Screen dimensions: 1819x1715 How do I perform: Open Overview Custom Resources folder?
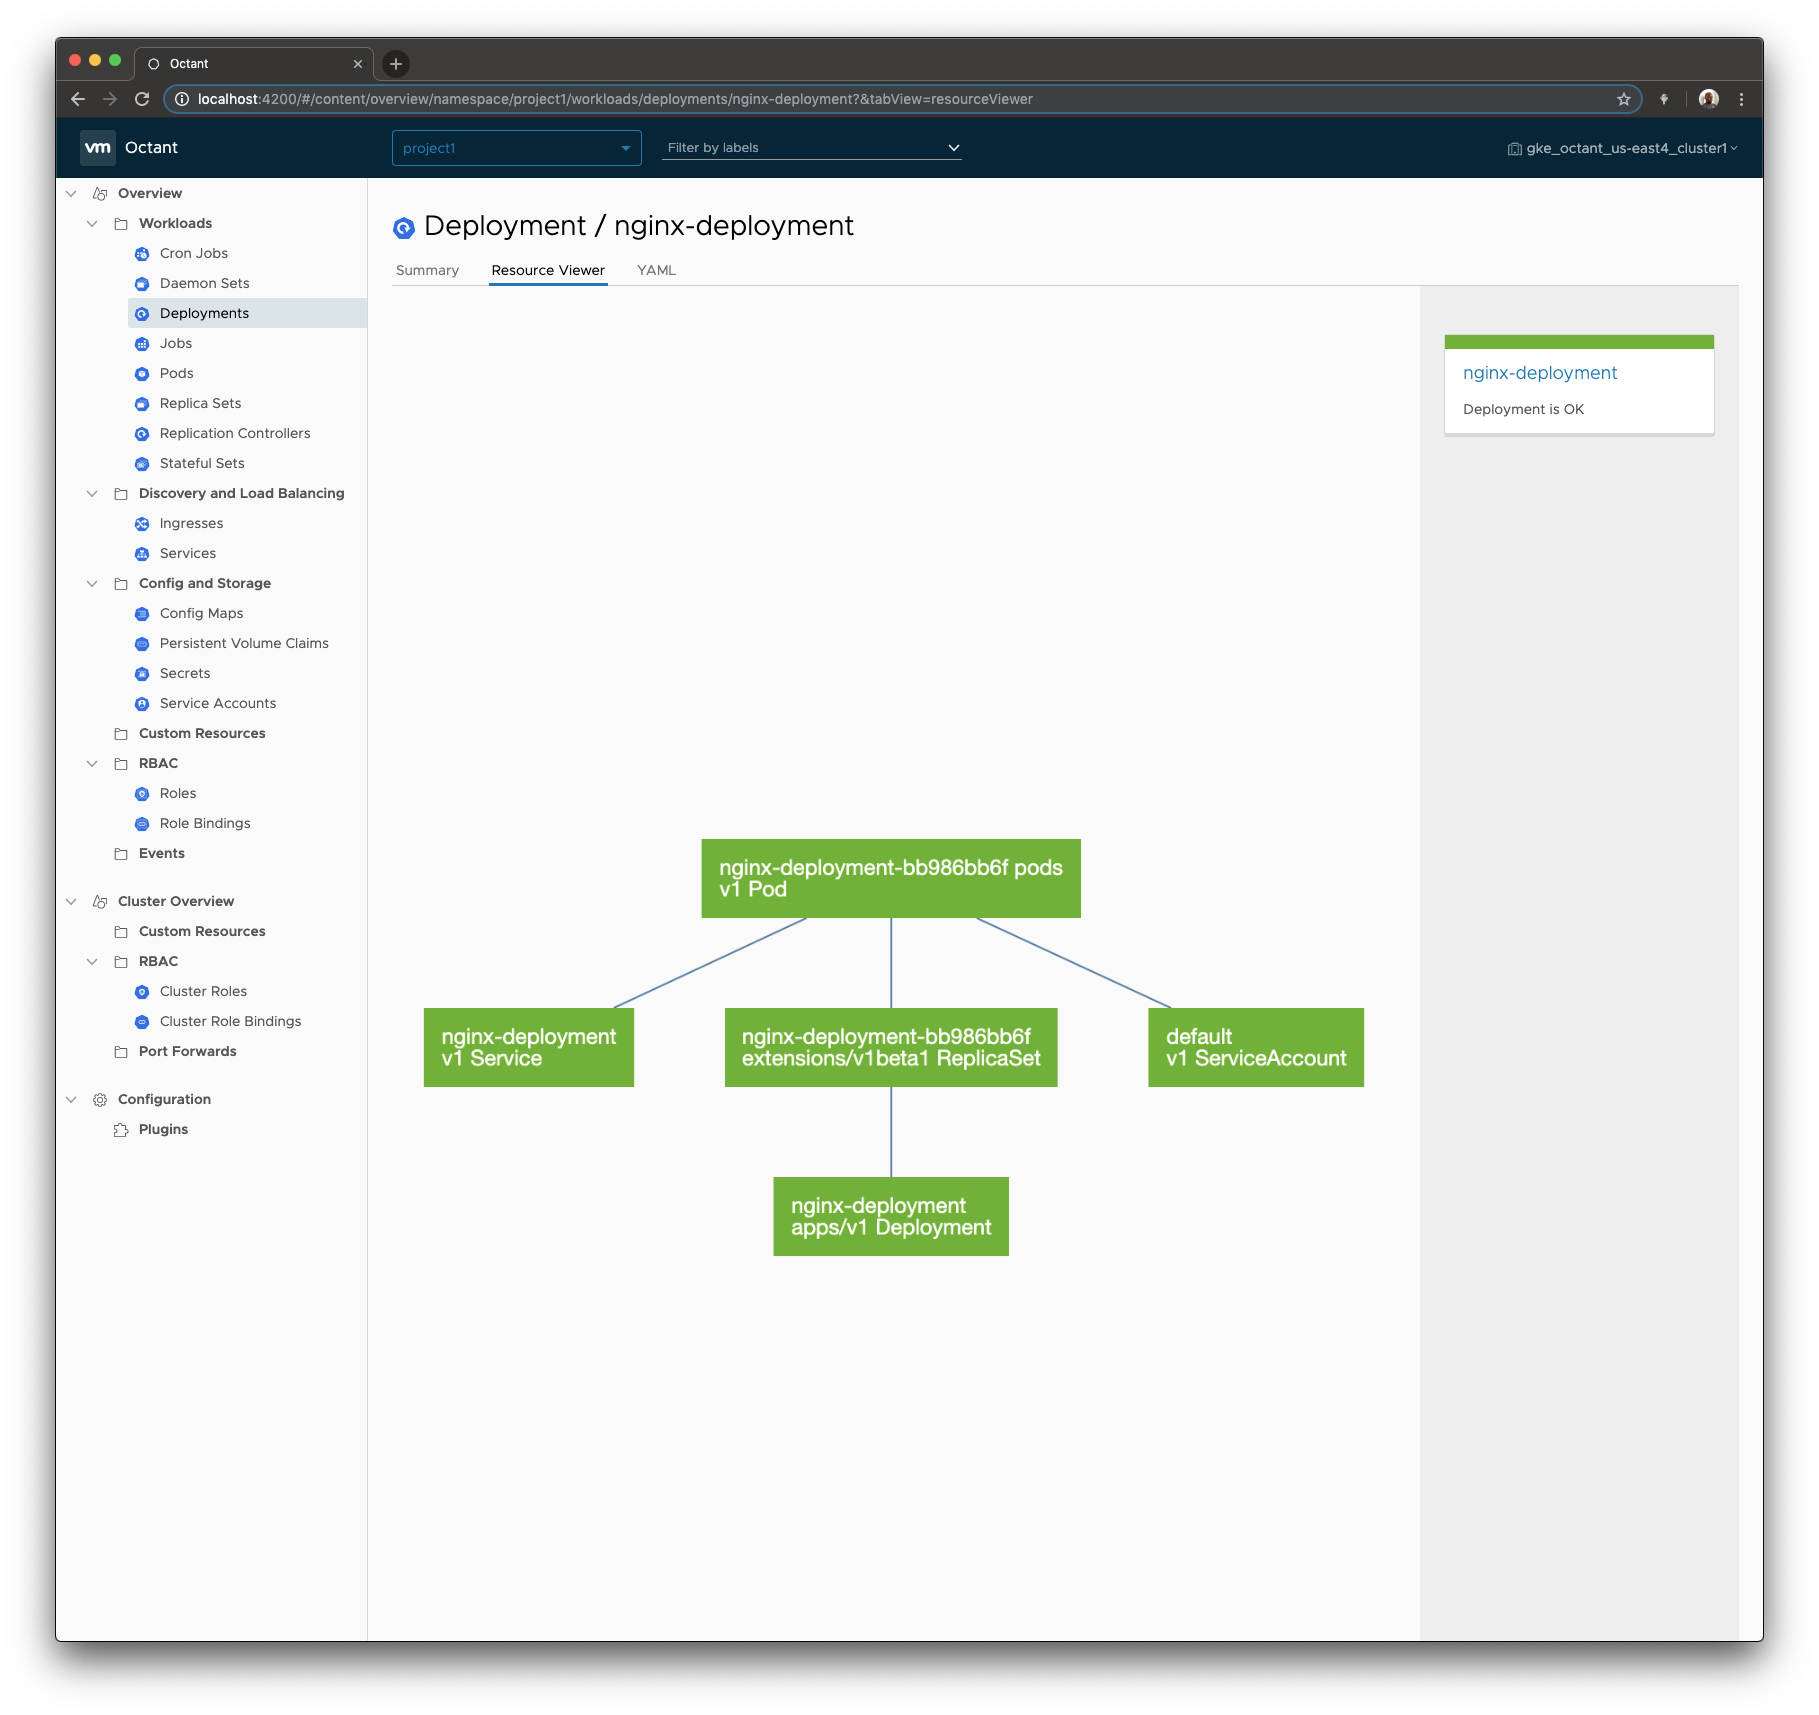[202, 734]
